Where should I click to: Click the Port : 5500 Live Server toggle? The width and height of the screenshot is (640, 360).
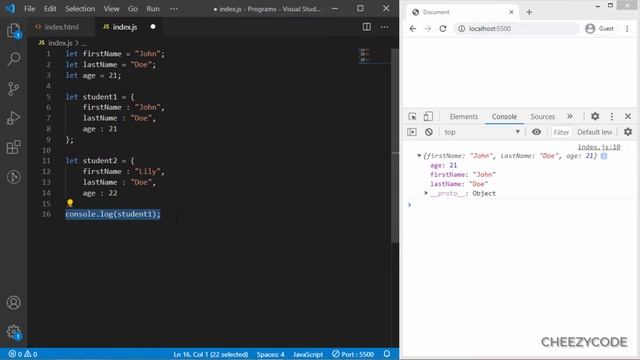(353, 354)
